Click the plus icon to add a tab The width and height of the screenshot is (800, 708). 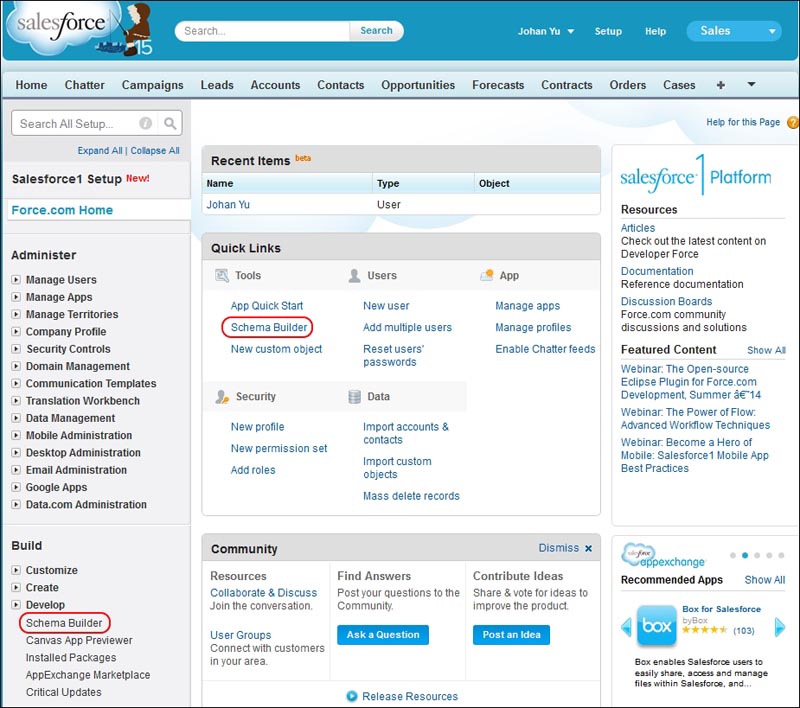[720, 85]
